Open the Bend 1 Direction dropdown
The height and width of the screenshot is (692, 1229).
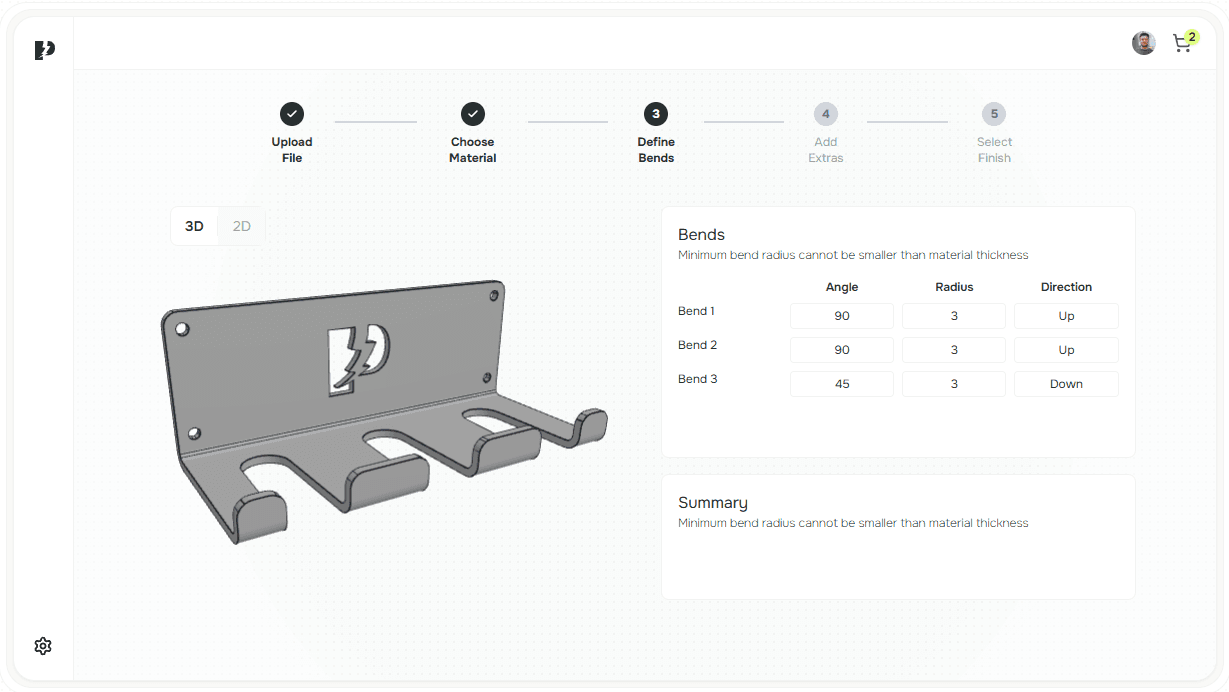click(x=1066, y=316)
